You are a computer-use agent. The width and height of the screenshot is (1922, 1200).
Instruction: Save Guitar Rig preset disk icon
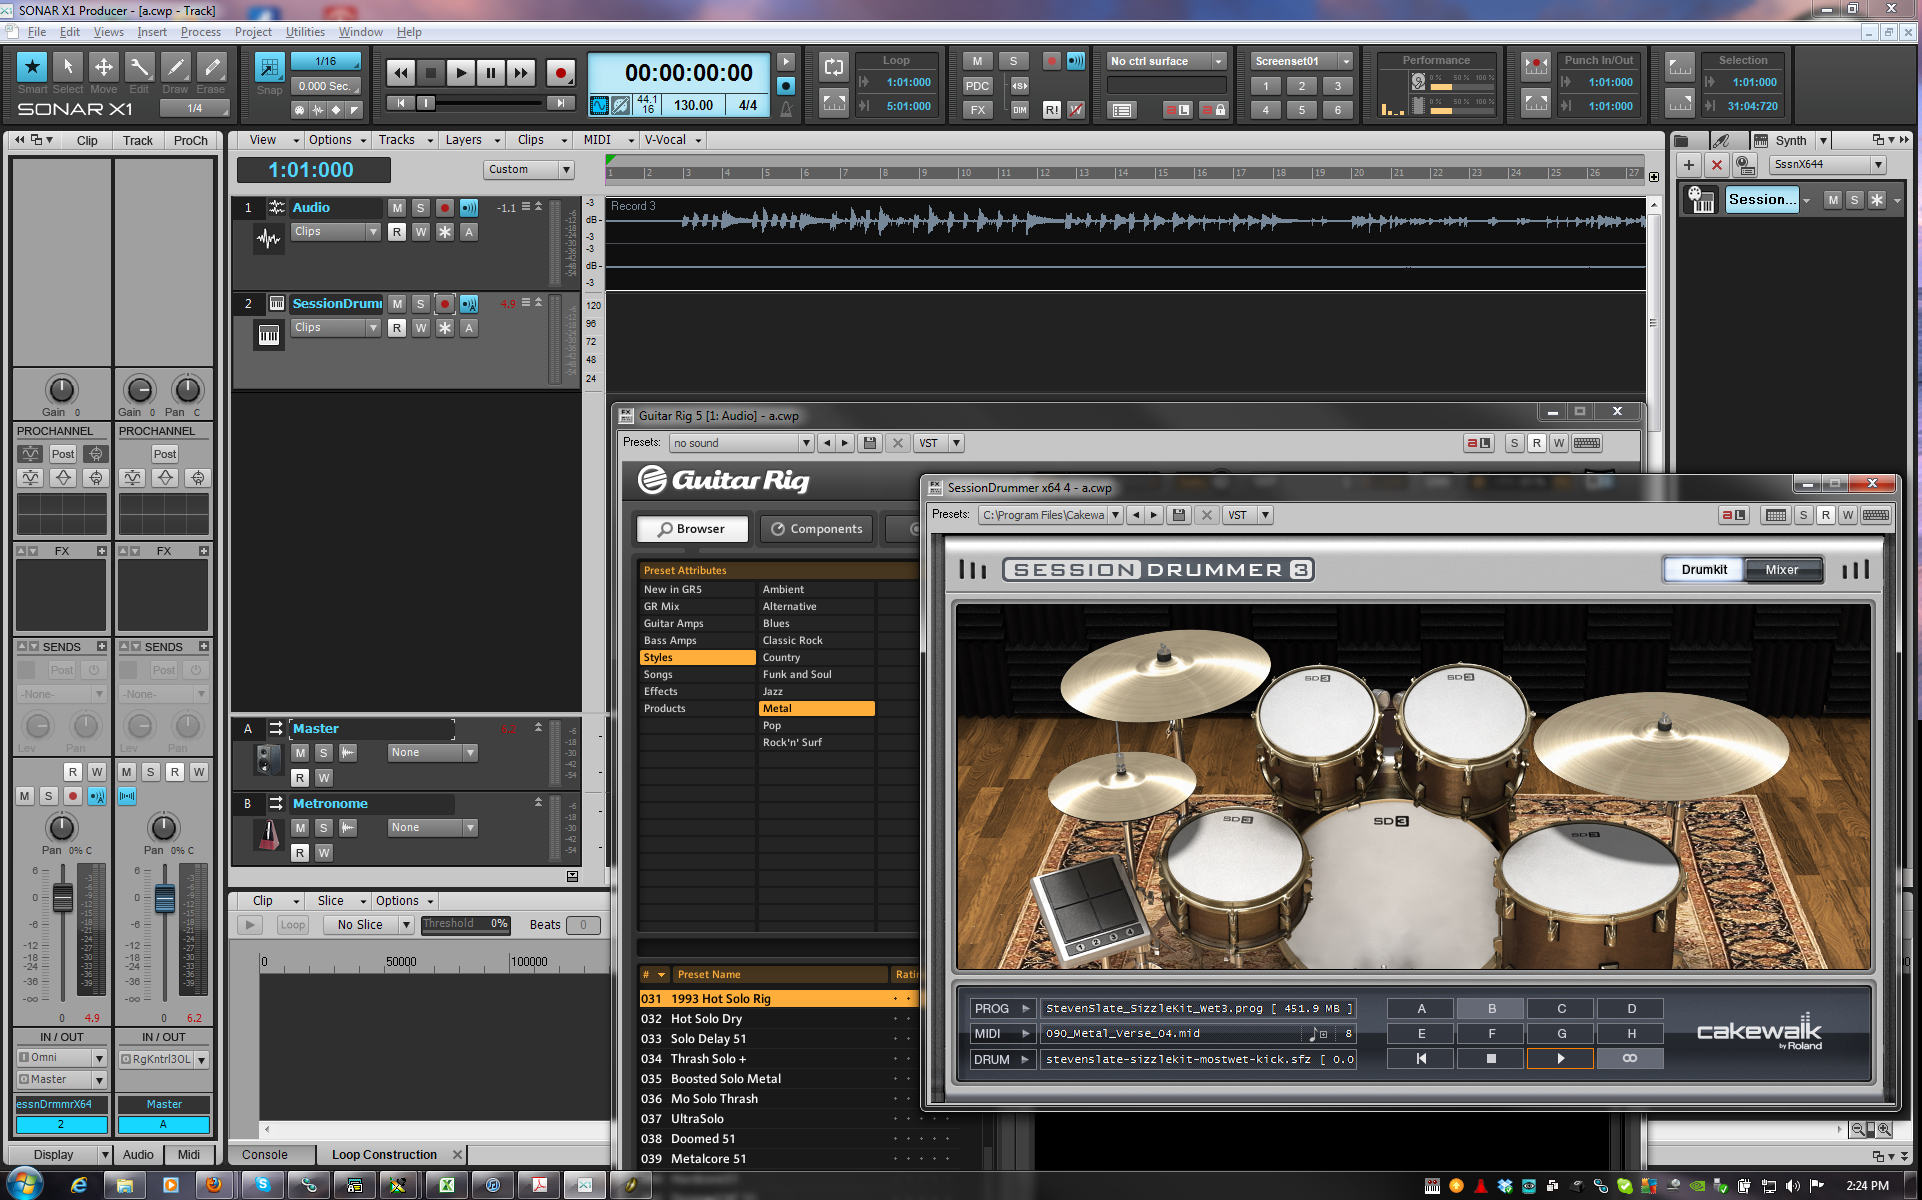pyautogui.click(x=870, y=443)
